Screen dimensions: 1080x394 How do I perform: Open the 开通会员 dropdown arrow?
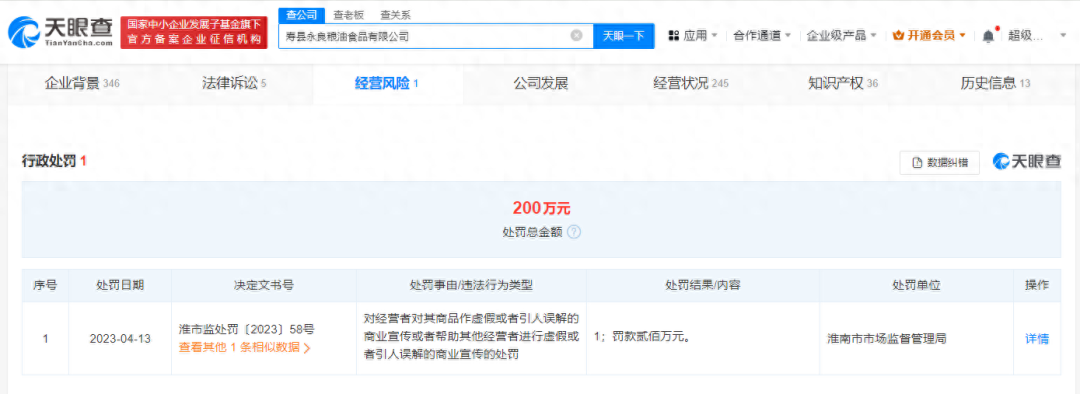pos(962,35)
